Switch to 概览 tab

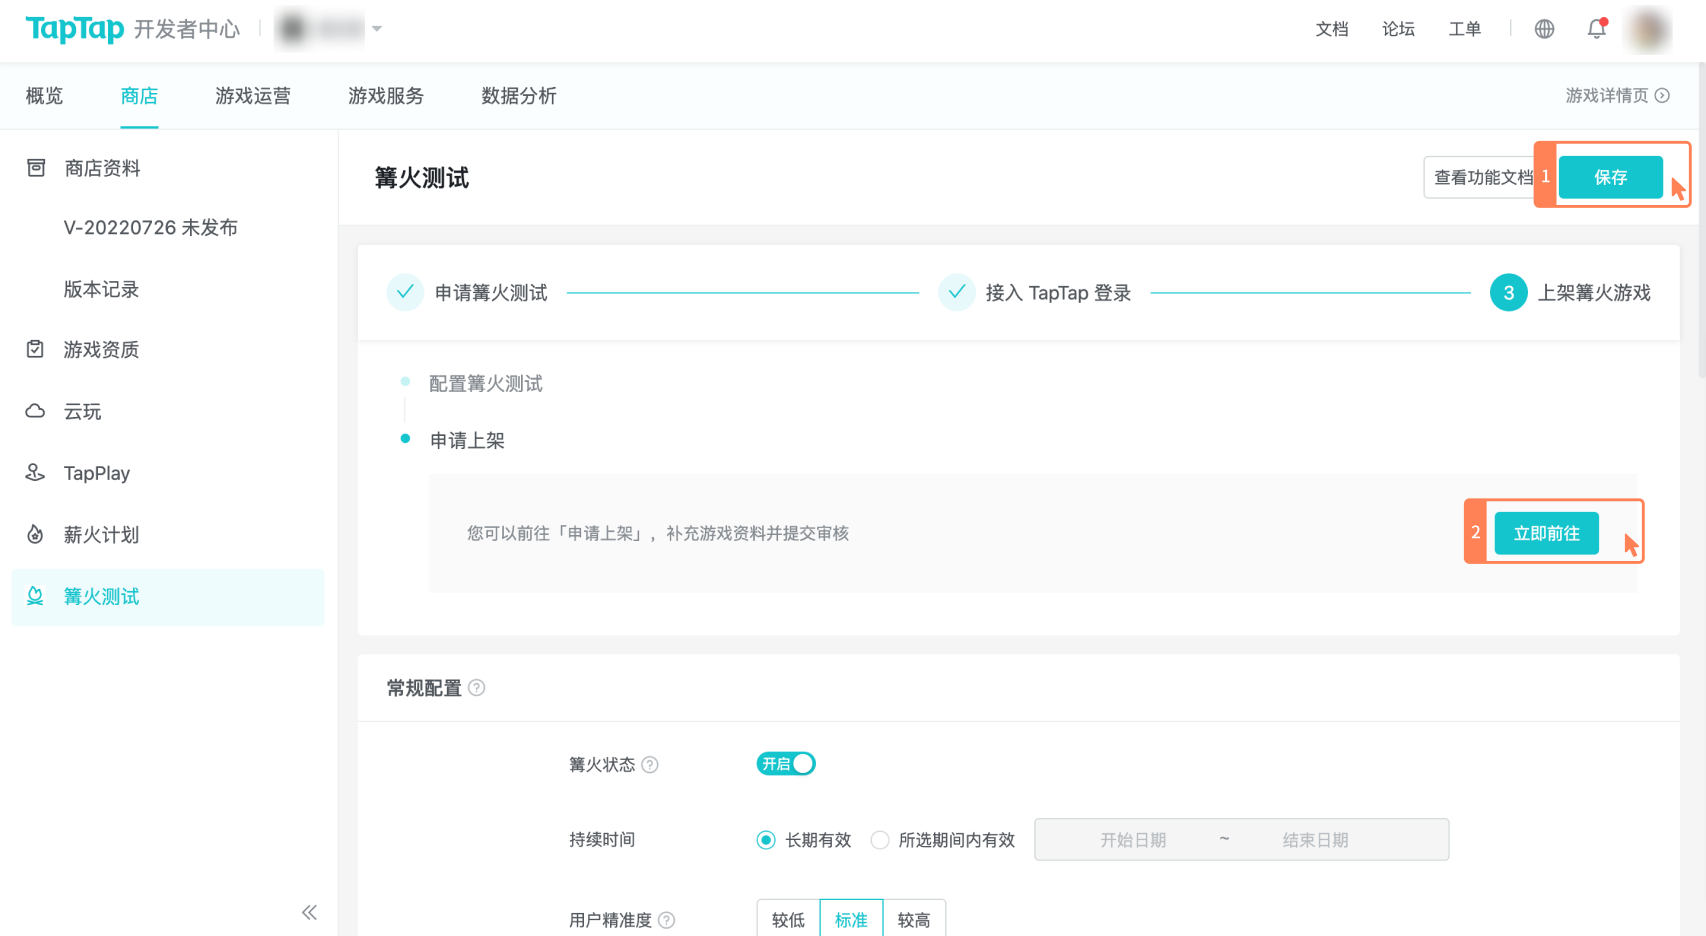(x=44, y=96)
